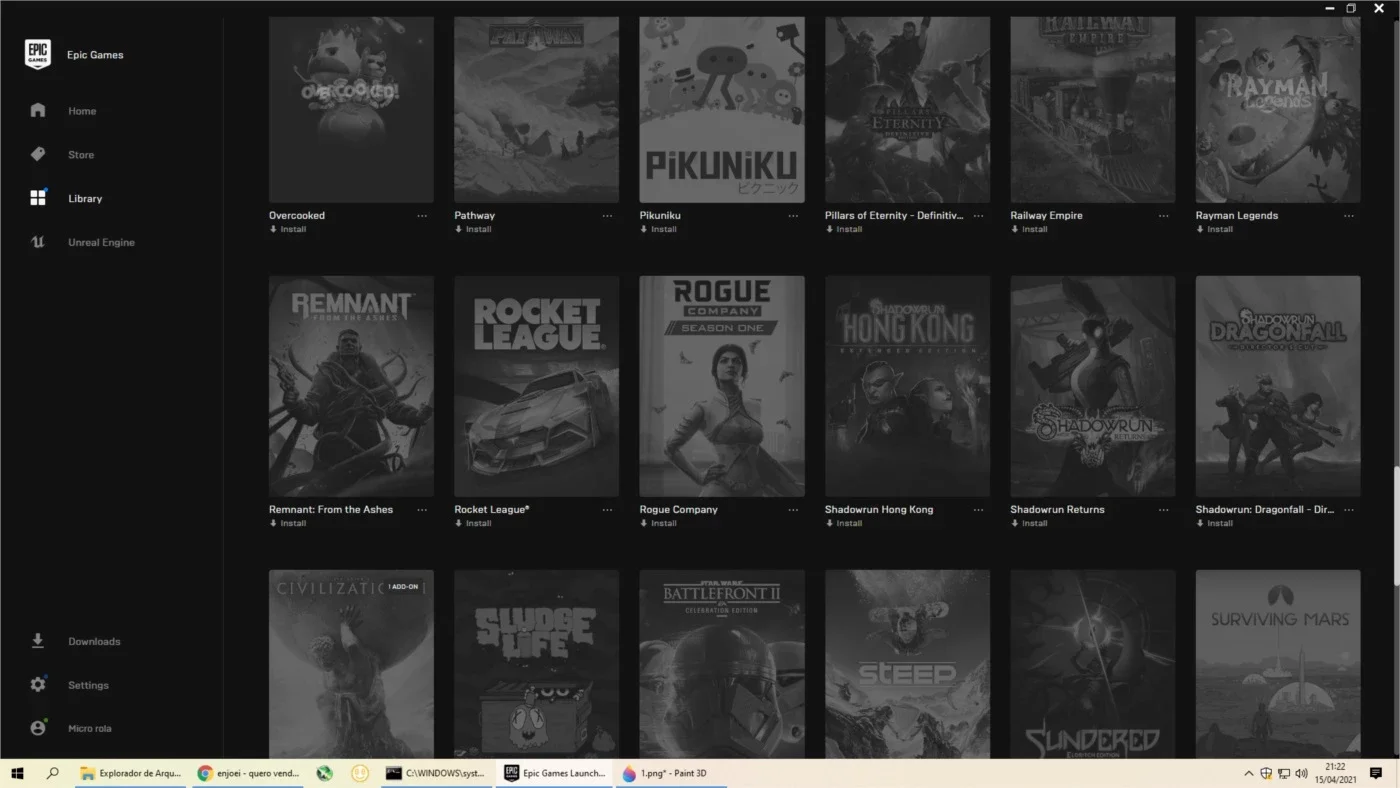Open the Unreal Engine logo icon
Viewport: 1400px width, 788px height.
(x=38, y=242)
